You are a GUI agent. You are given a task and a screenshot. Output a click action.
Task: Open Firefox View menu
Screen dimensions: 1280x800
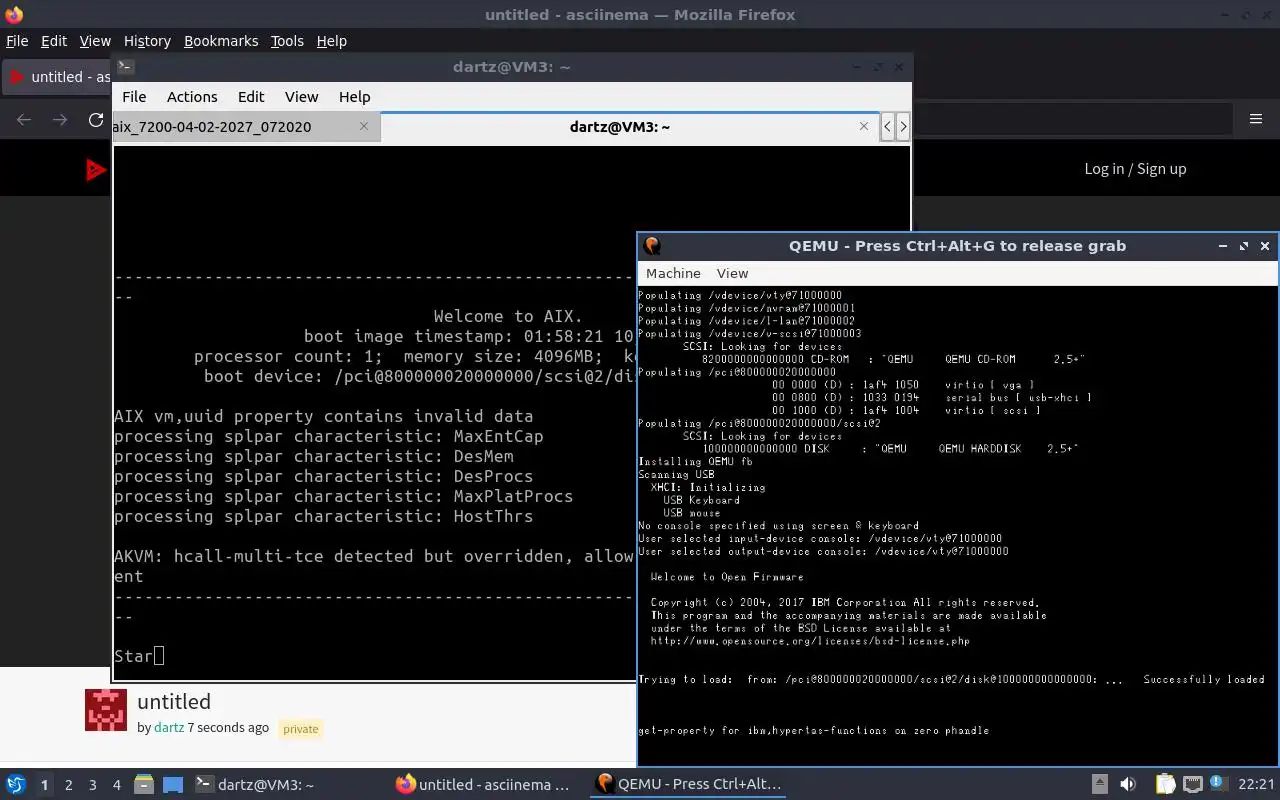pos(95,41)
